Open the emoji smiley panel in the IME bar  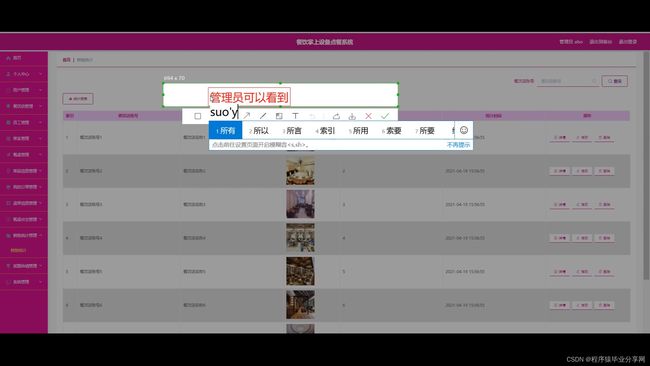464,130
